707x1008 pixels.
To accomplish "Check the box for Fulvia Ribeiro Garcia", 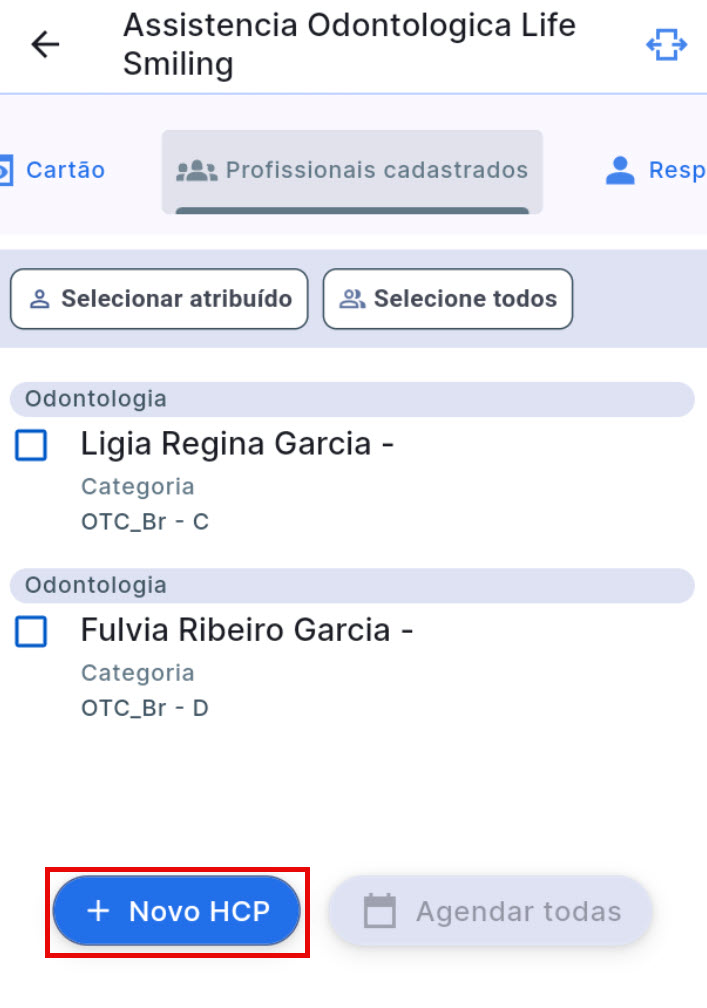I will point(31,631).
